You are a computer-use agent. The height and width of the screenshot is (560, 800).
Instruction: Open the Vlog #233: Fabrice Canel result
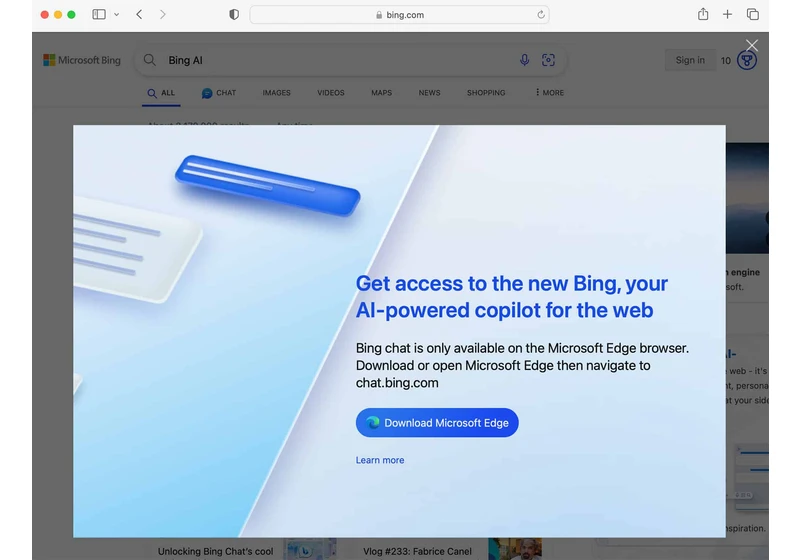coord(417,551)
